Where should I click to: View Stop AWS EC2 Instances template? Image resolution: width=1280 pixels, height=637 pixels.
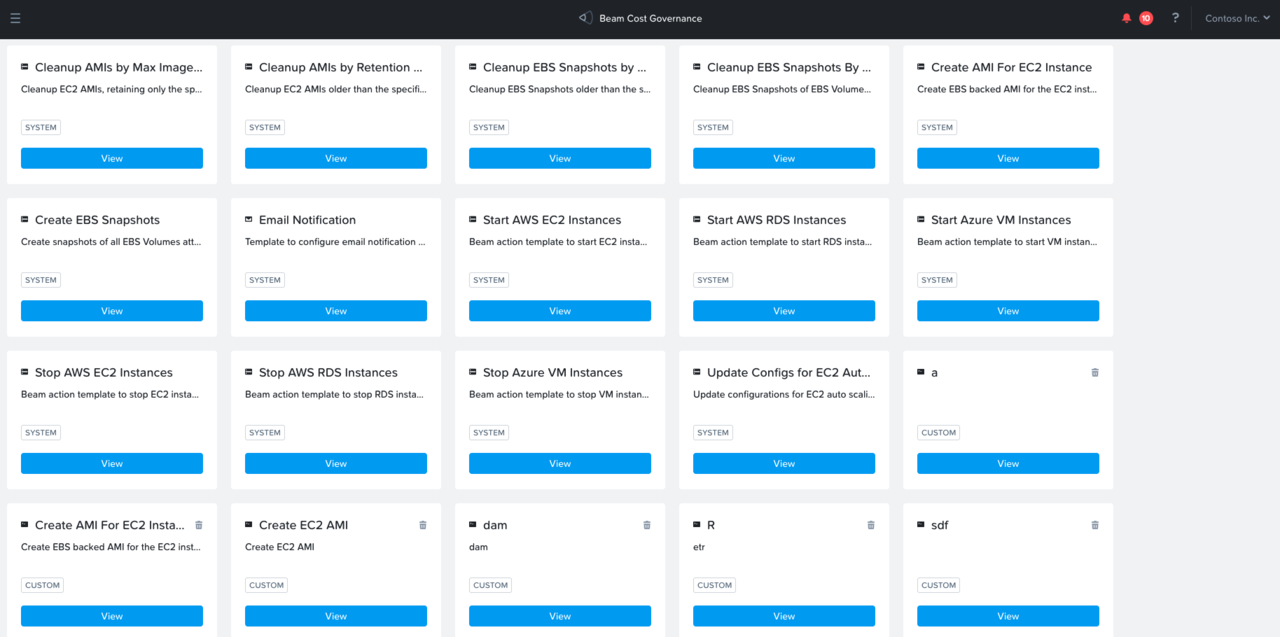click(112, 463)
